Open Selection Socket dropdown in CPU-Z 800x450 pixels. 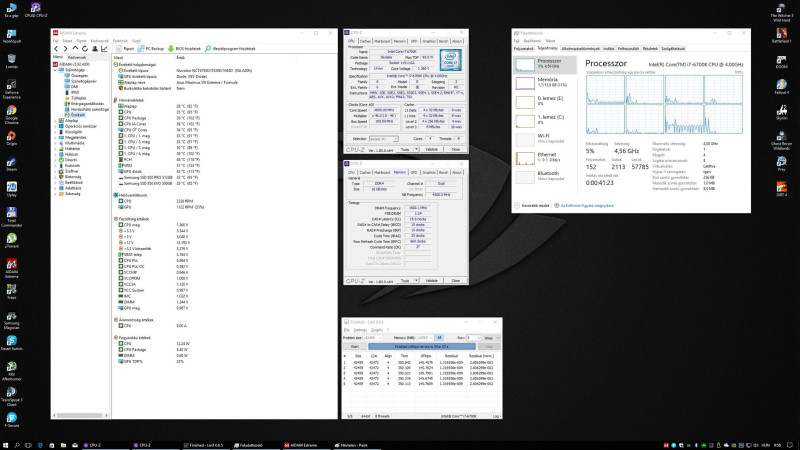click(x=384, y=139)
